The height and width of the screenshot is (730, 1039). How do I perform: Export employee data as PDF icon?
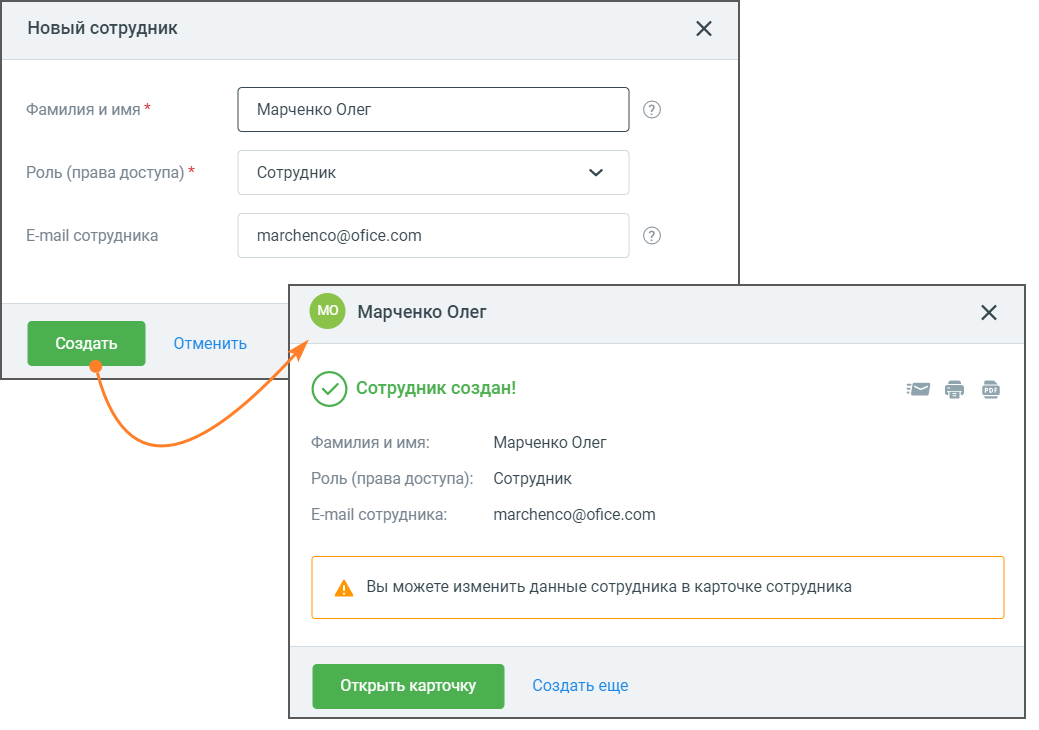[x=991, y=389]
